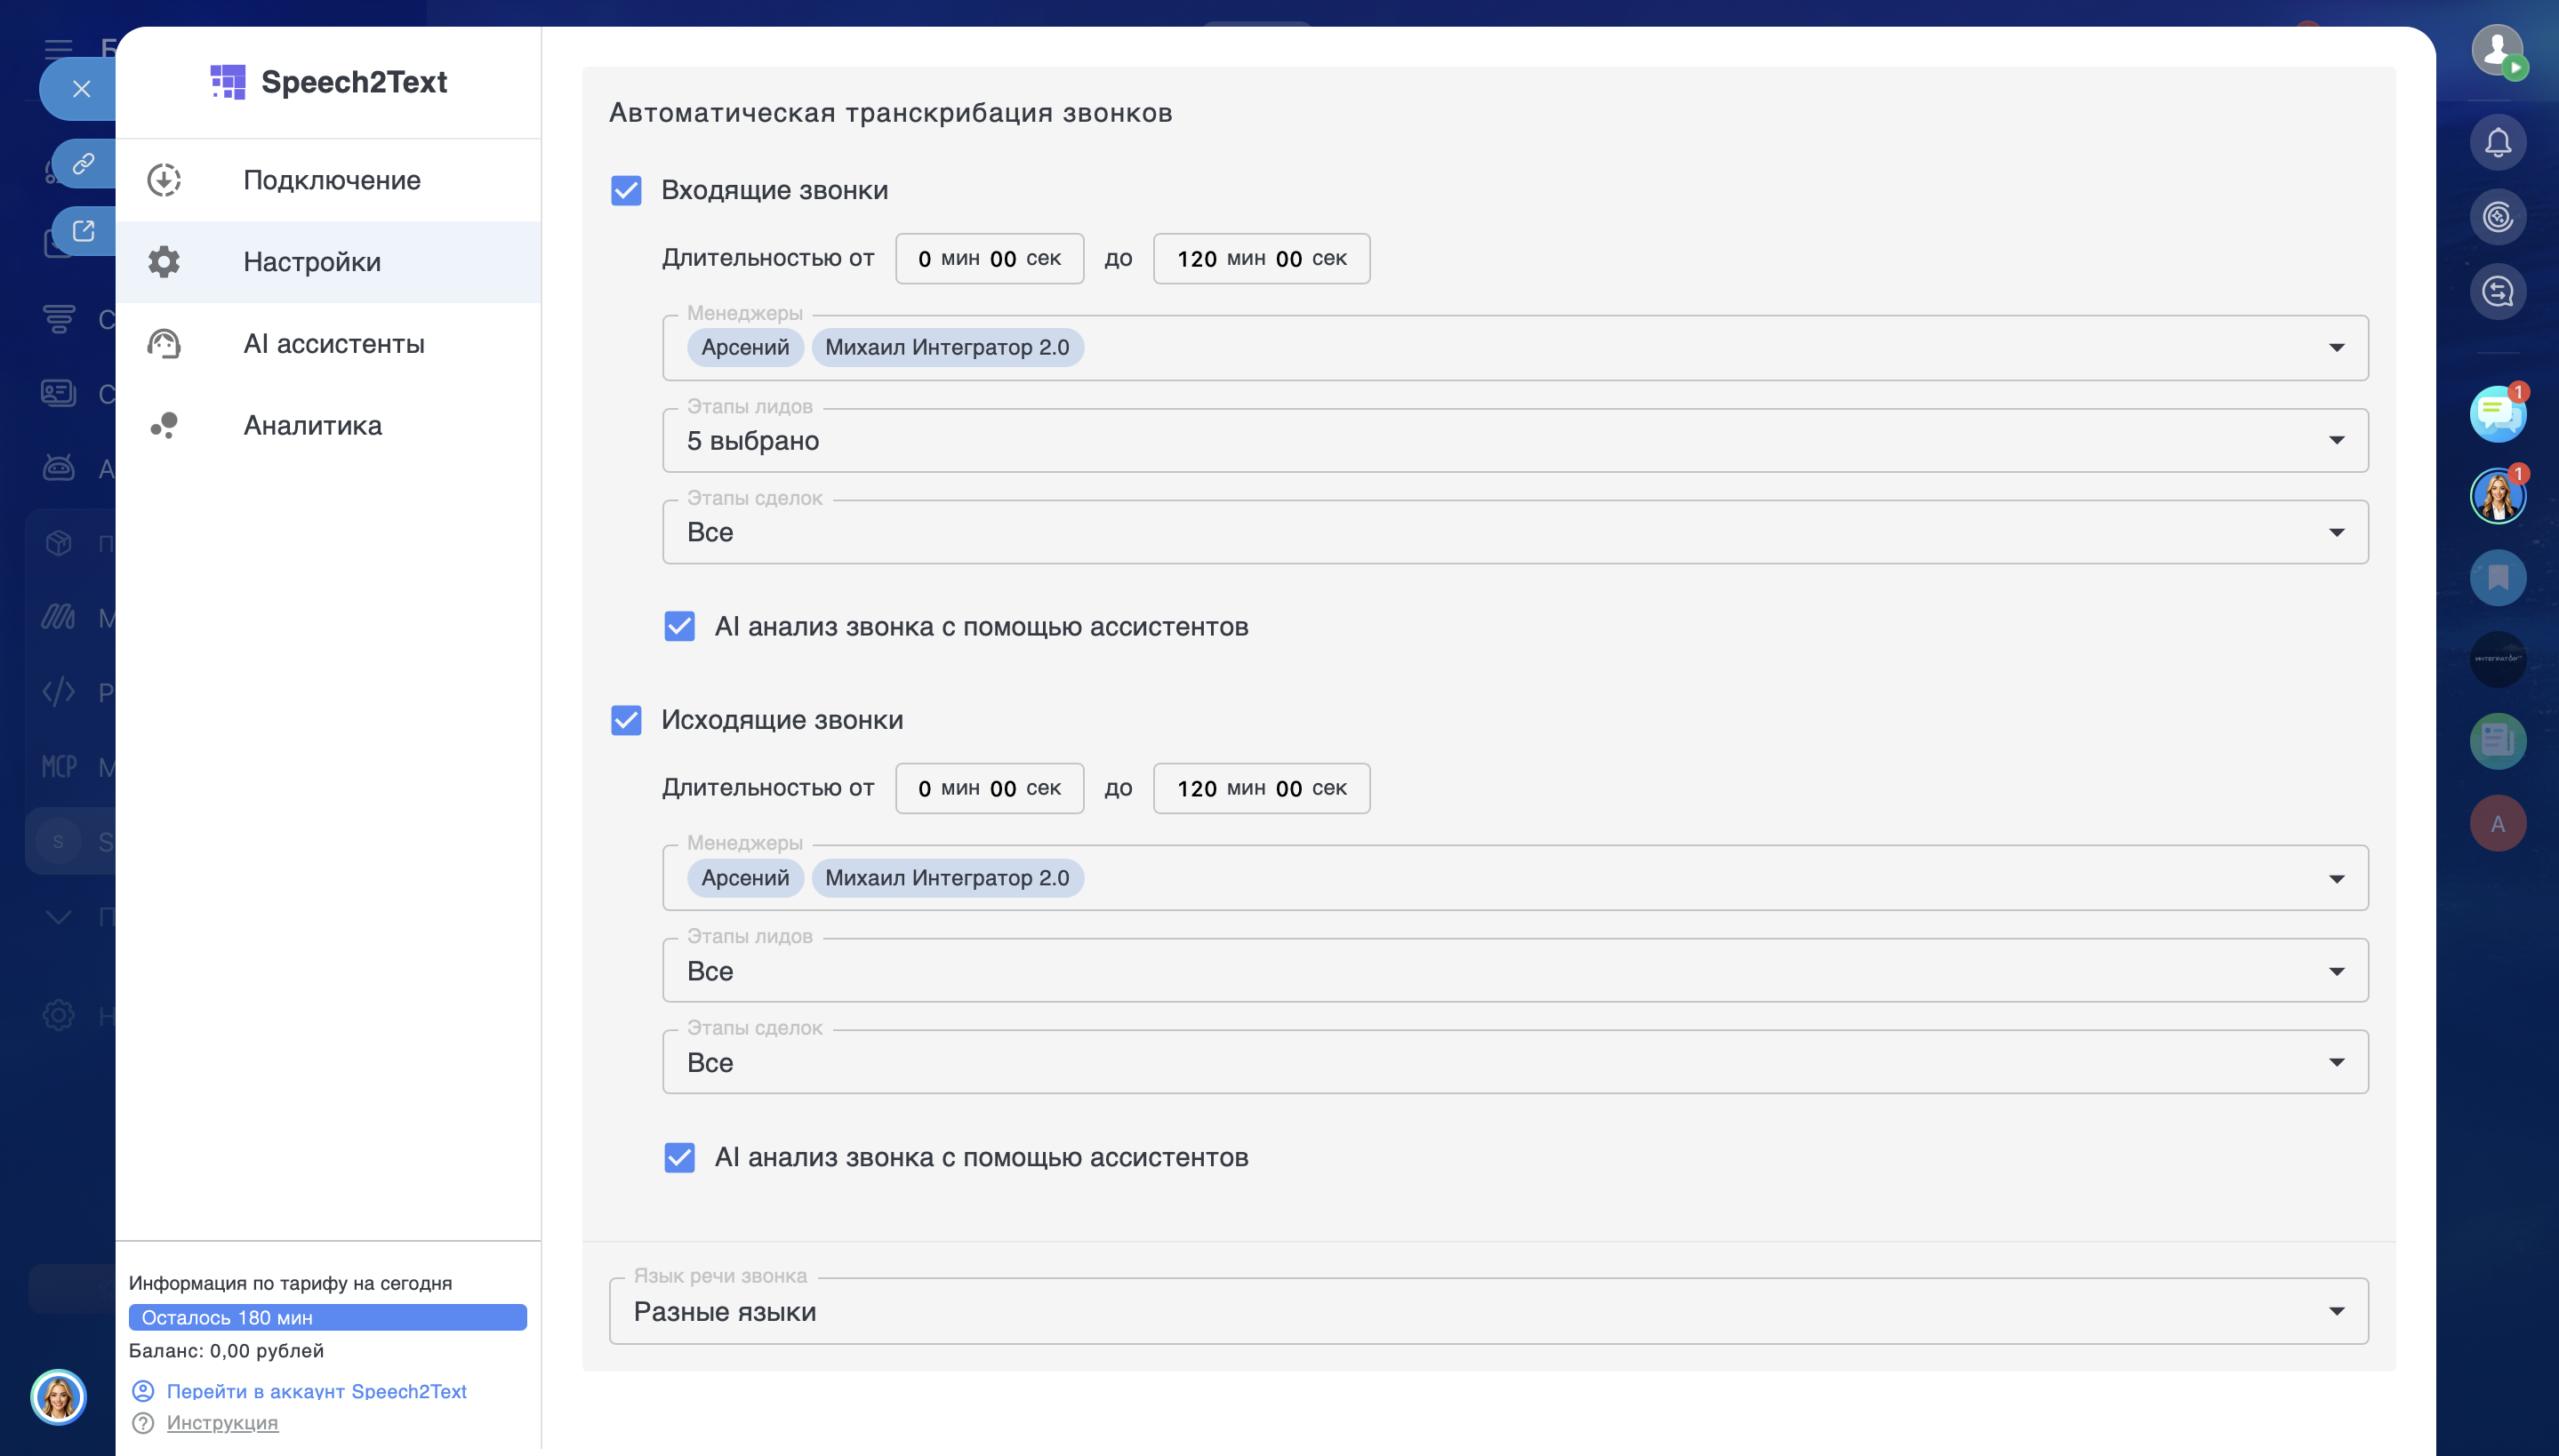Open the AI ассистенты menu item
This screenshot has height=1456, width=2559.
(333, 344)
